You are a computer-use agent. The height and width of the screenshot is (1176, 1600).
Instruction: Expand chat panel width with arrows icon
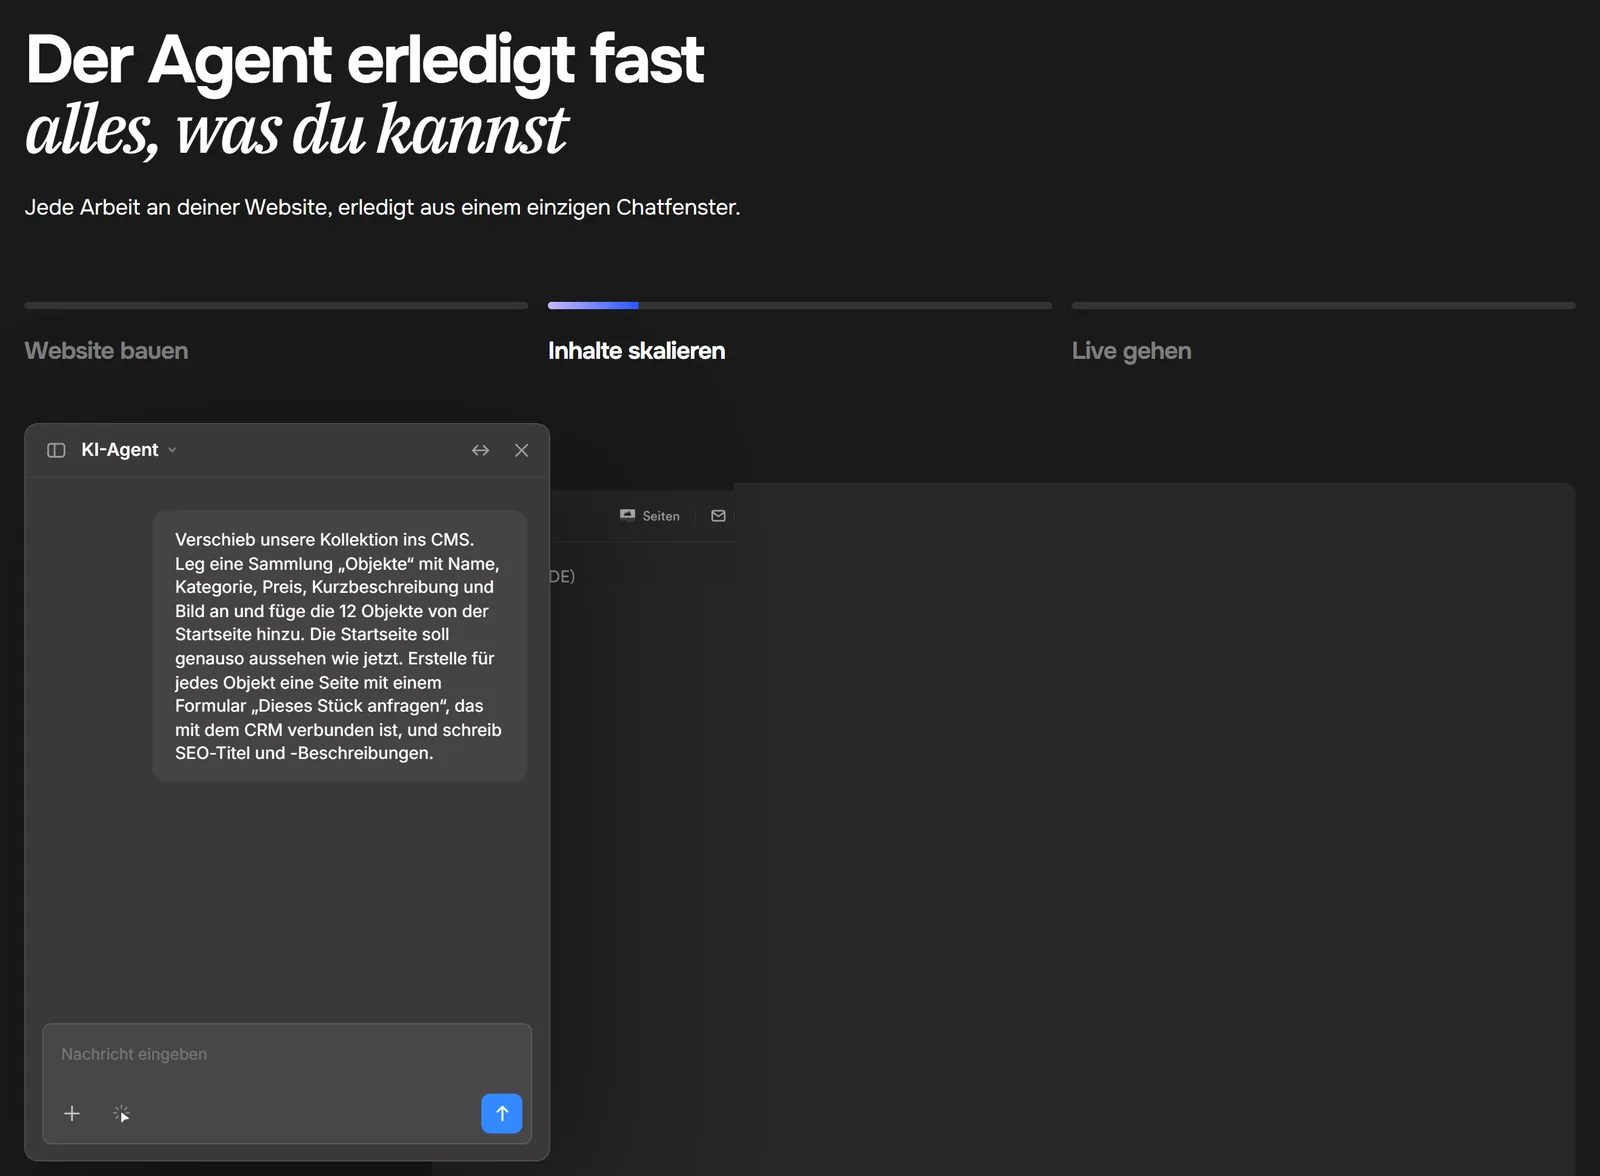pyautogui.click(x=480, y=450)
